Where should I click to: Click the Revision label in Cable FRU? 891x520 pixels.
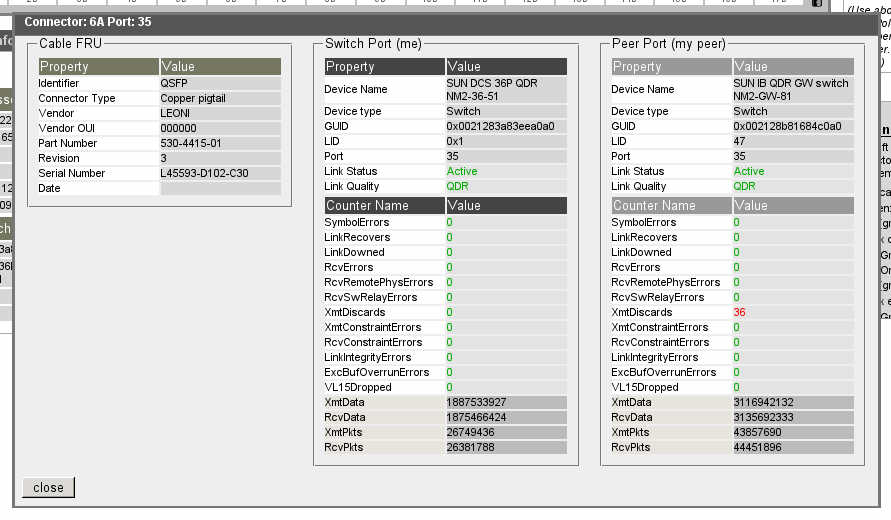pyautogui.click(x=59, y=158)
